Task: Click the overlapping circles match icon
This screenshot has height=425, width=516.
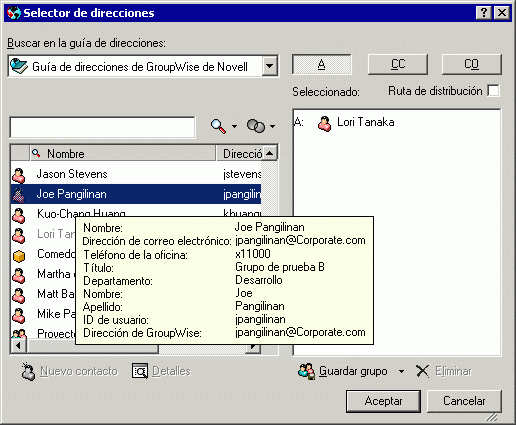Action: click(x=256, y=126)
